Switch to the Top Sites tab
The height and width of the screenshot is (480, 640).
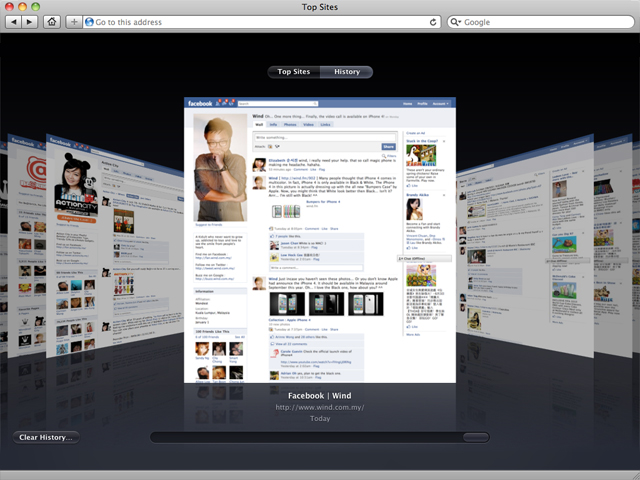point(294,72)
